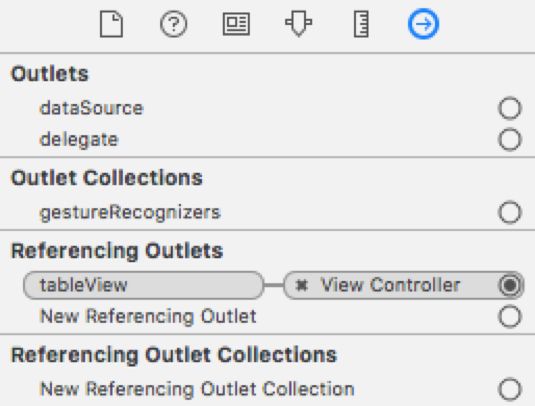535x406 pixels.
Task: Select the tableView referencing outlet pill
Action: pos(143,285)
